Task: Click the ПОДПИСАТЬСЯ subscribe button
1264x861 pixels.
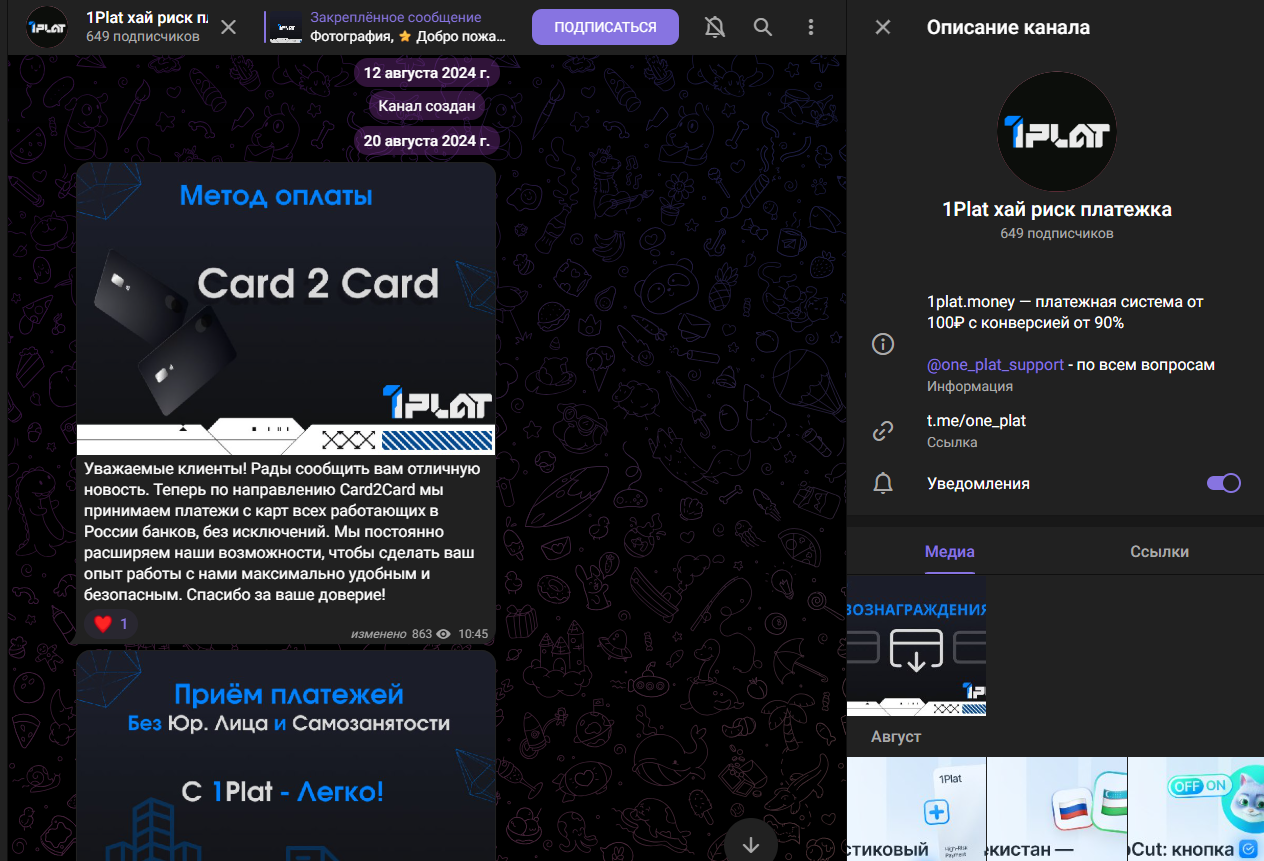Action: tap(605, 27)
